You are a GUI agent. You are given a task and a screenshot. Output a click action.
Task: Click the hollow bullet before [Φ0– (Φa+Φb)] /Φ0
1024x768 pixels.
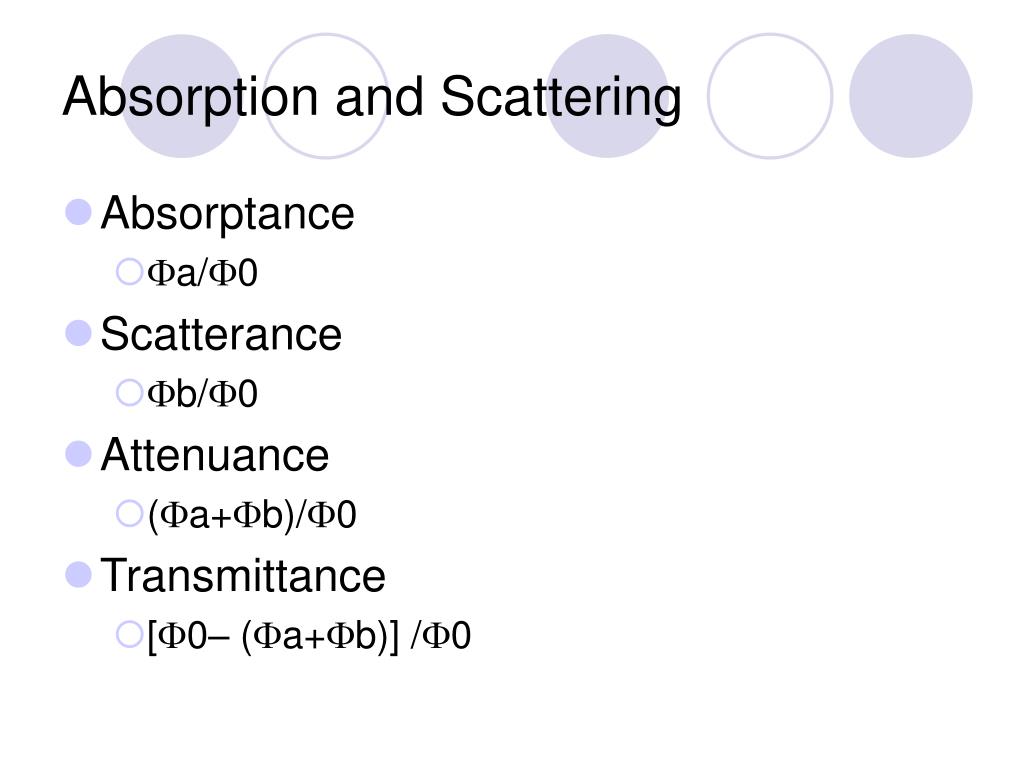(129, 634)
